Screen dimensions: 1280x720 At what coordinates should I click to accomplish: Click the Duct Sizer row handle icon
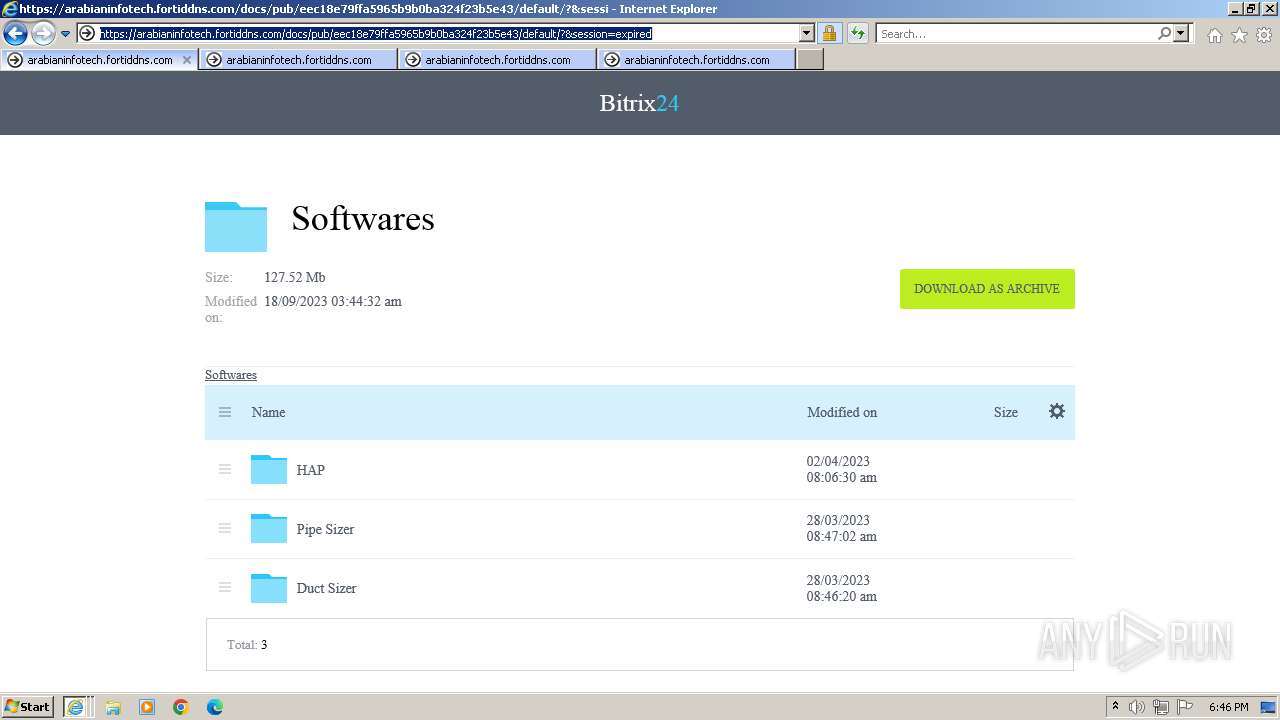pyautogui.click(x=225, y=587)
